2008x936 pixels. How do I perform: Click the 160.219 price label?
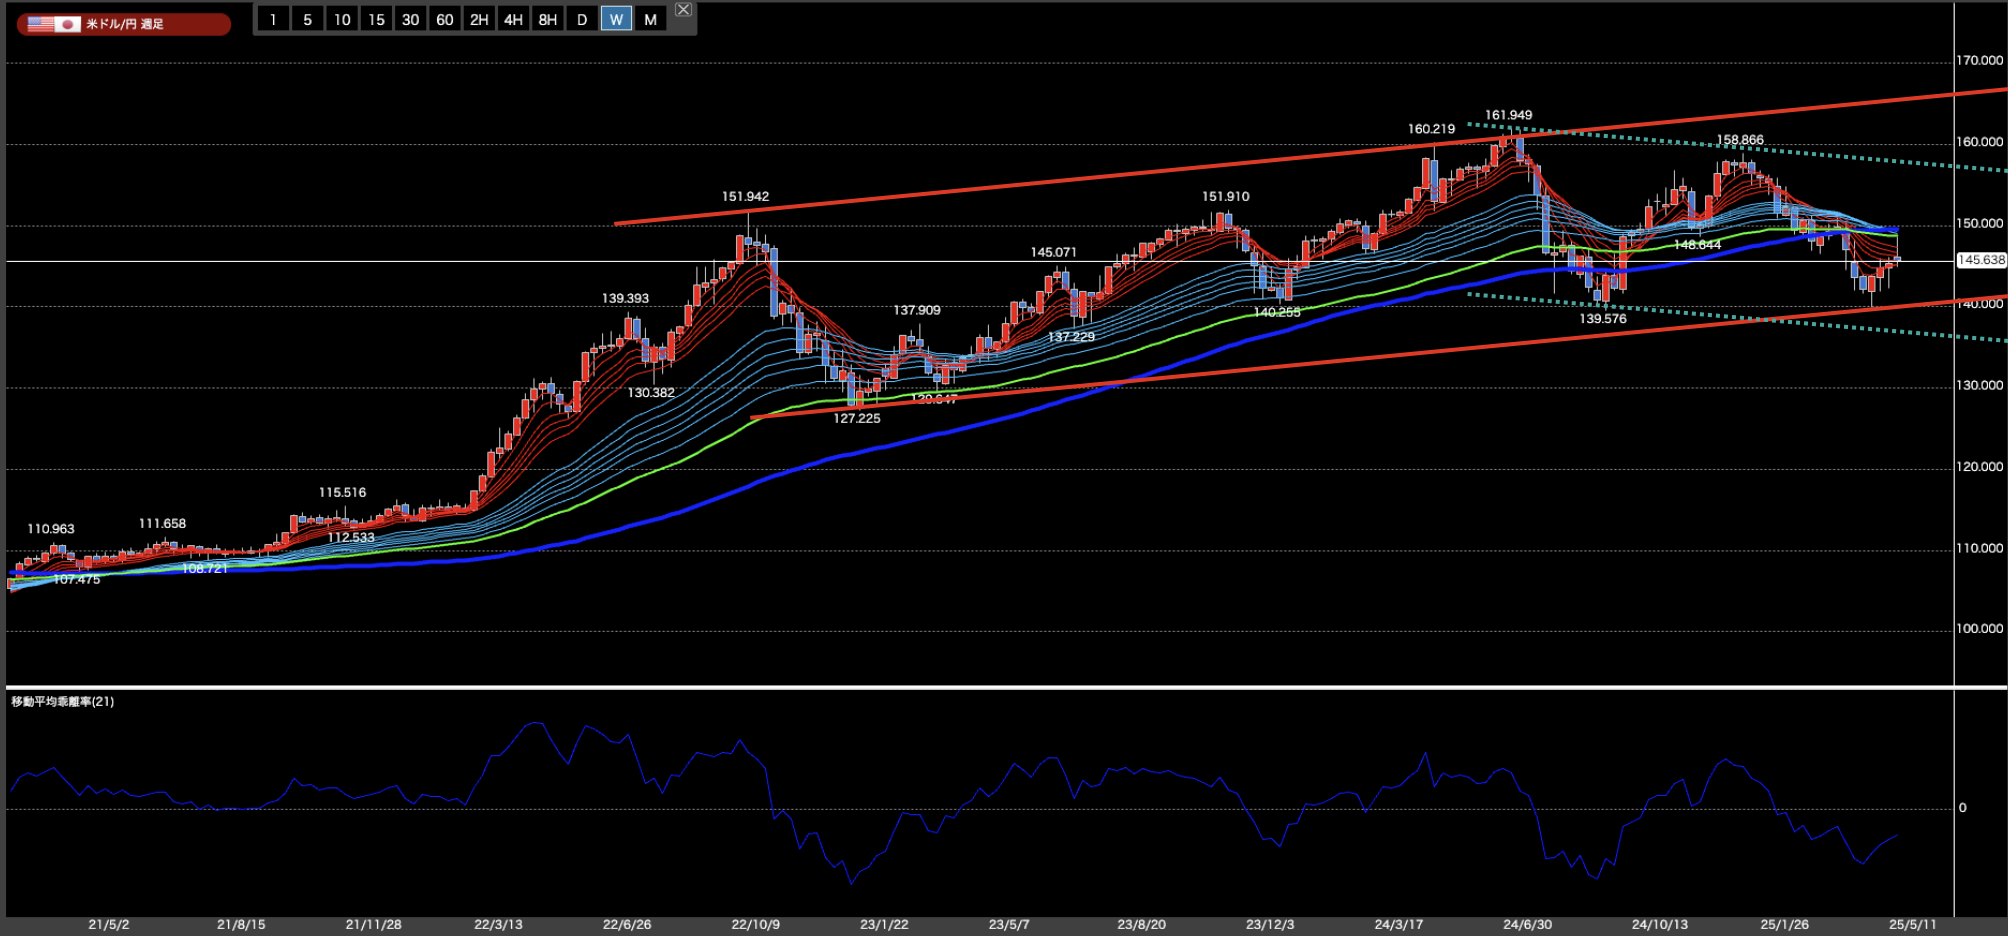pos(1431,129)
